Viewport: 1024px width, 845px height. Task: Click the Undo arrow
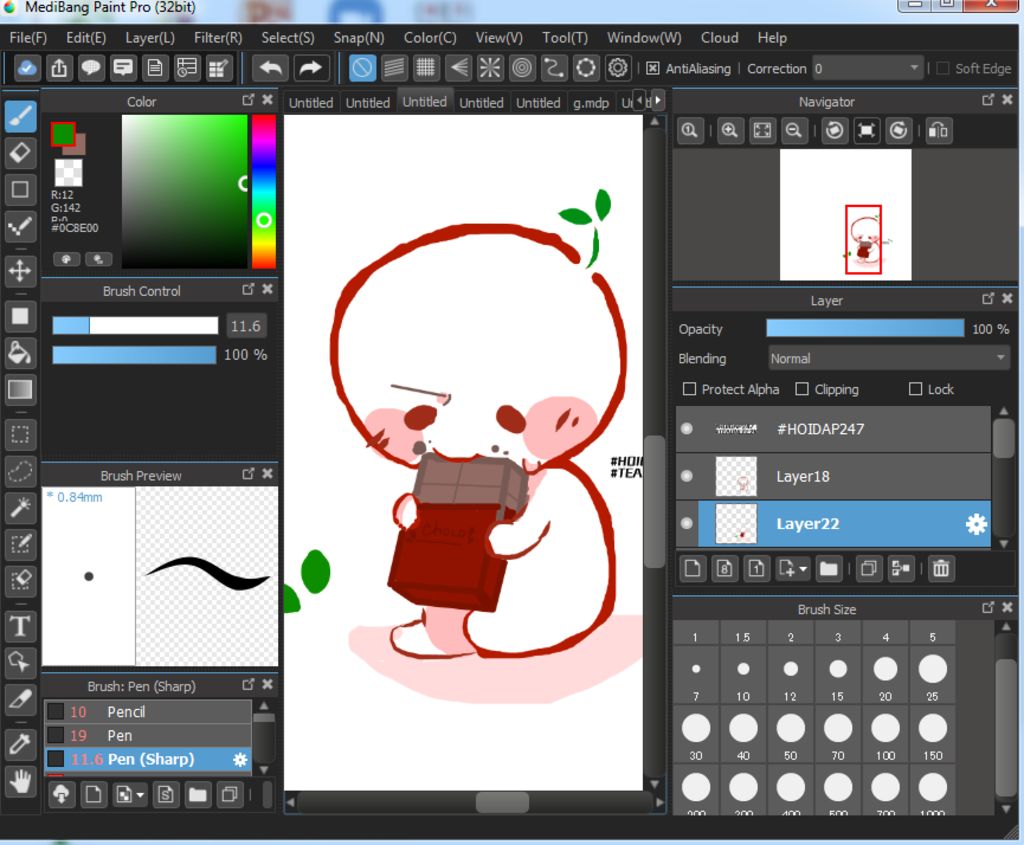(270, 68)
